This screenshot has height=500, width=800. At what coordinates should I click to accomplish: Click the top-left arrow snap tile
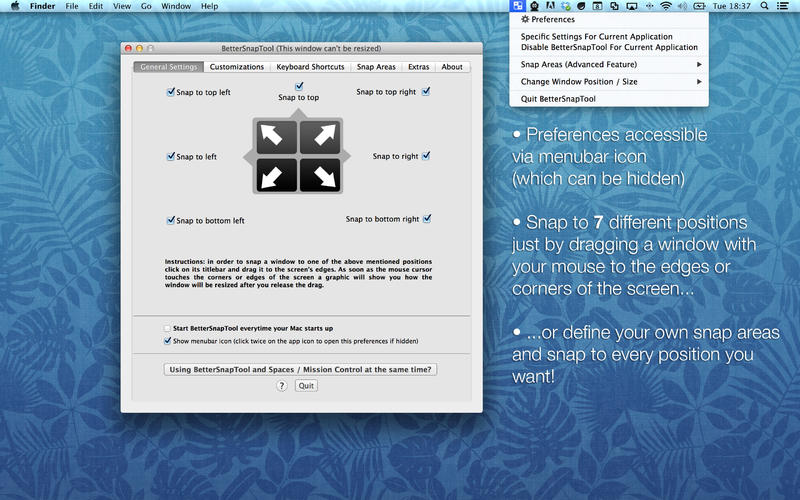(274, 137)
